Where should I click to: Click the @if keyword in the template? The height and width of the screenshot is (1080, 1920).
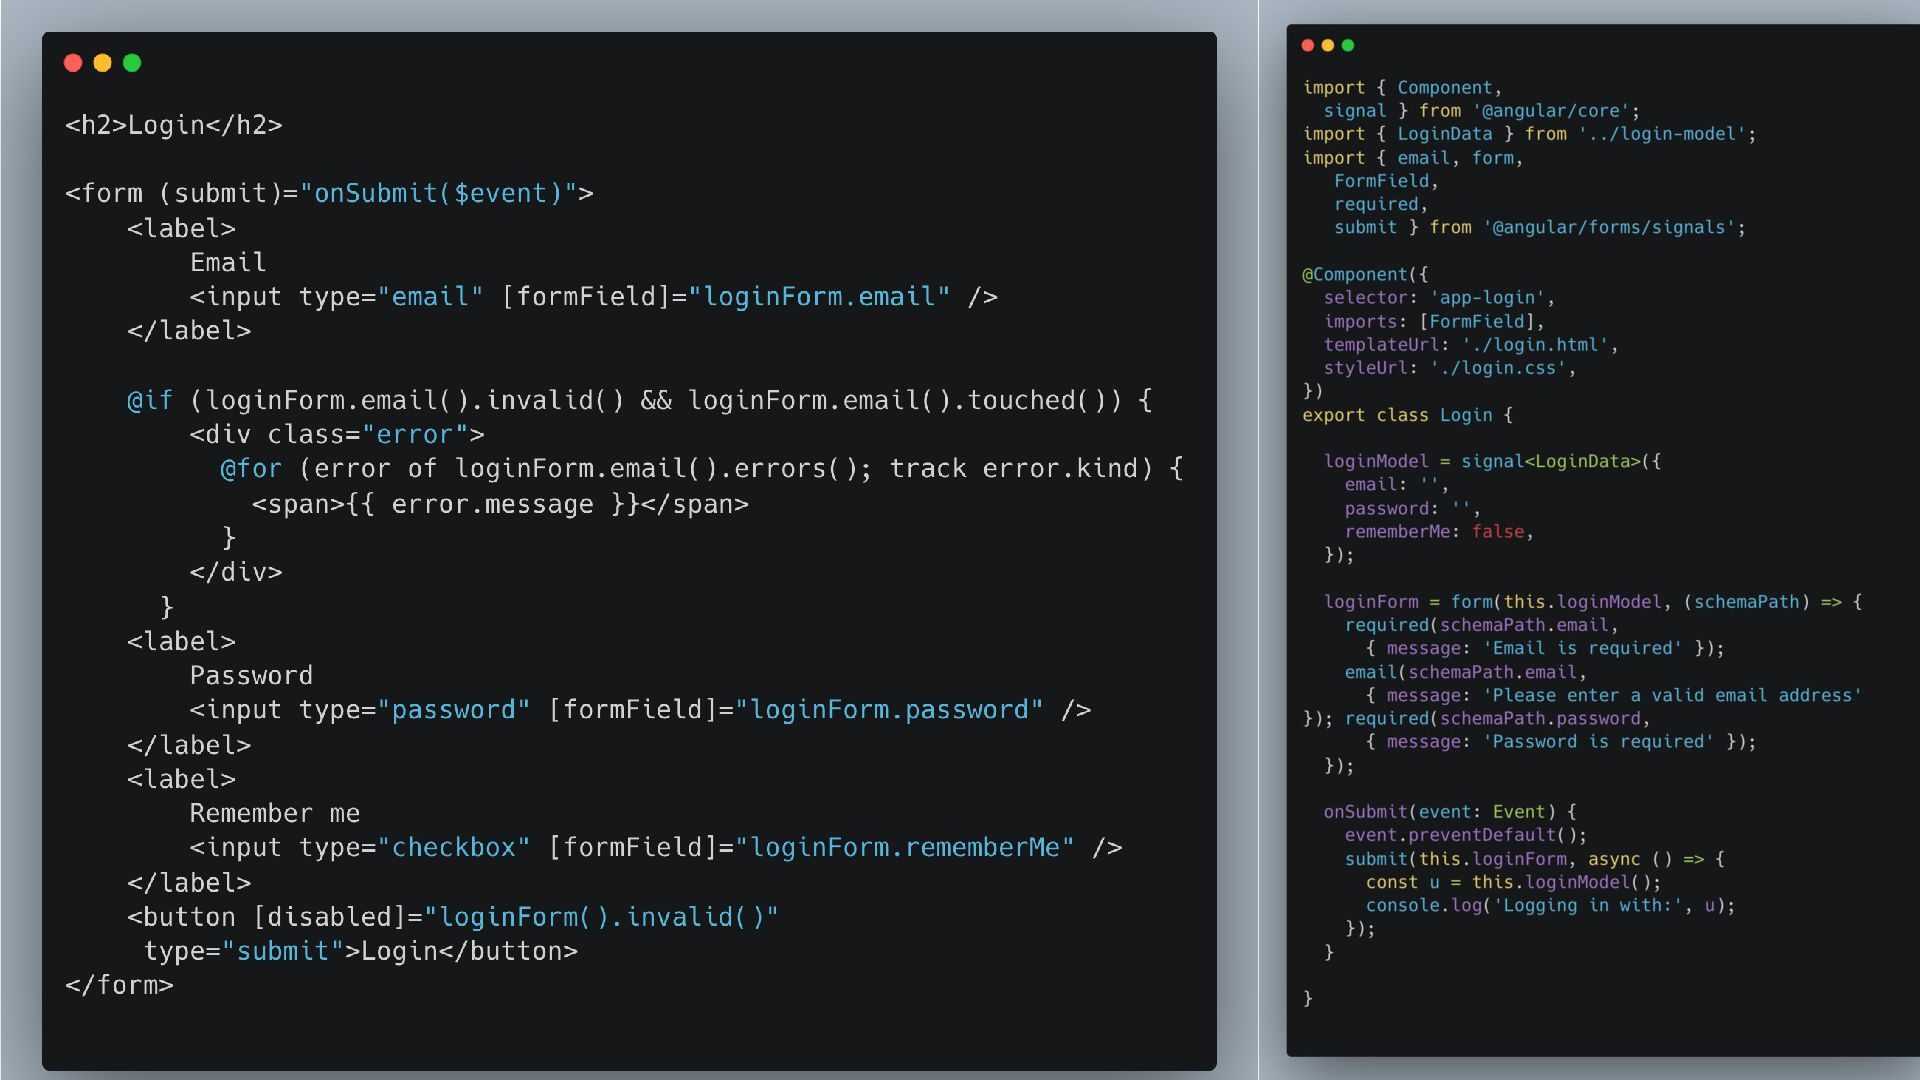click(x=150, y=401)
